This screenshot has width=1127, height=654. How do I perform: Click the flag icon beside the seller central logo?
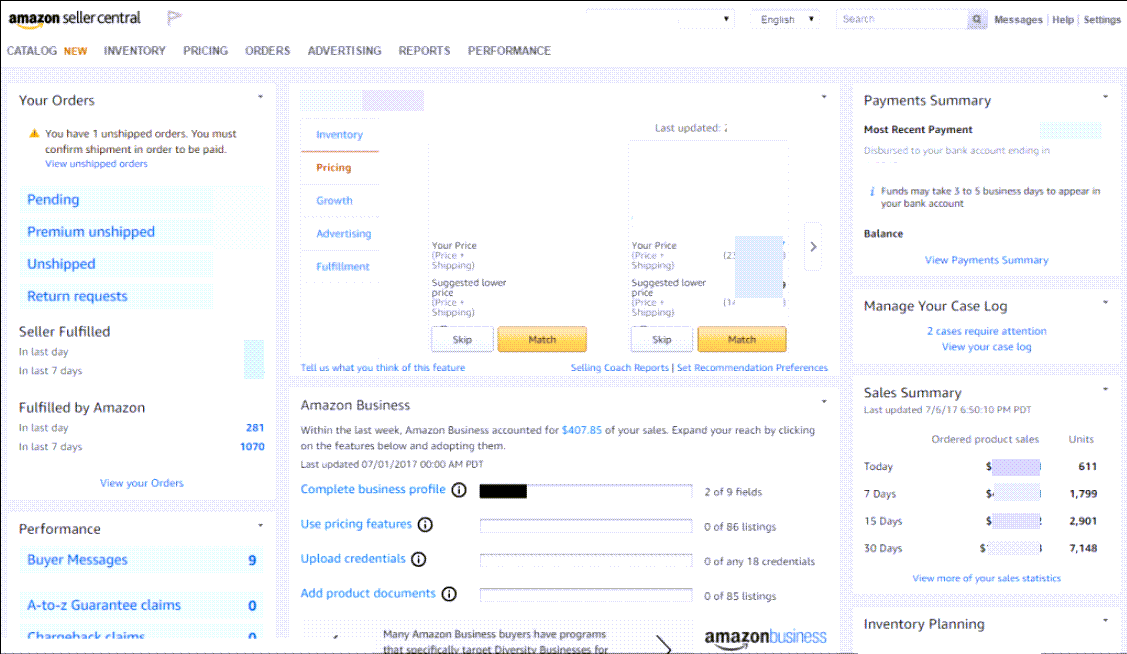tap(174, 18)
